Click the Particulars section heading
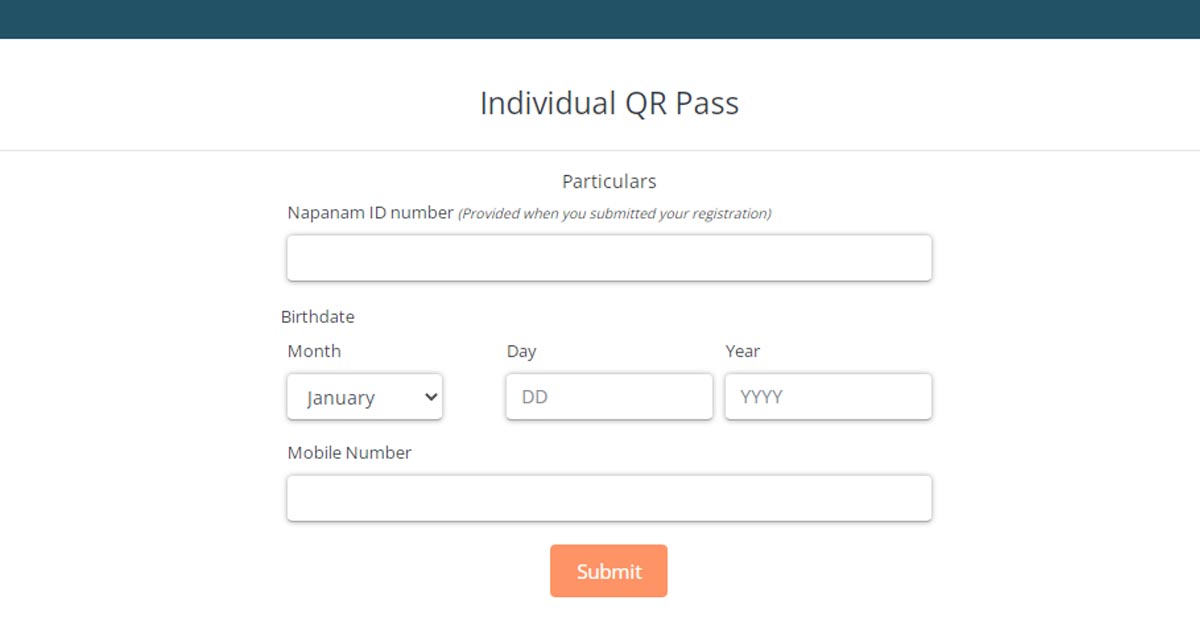Viewport: 1200px width, 628px height. pyautogui.click(x=608, y=181)
